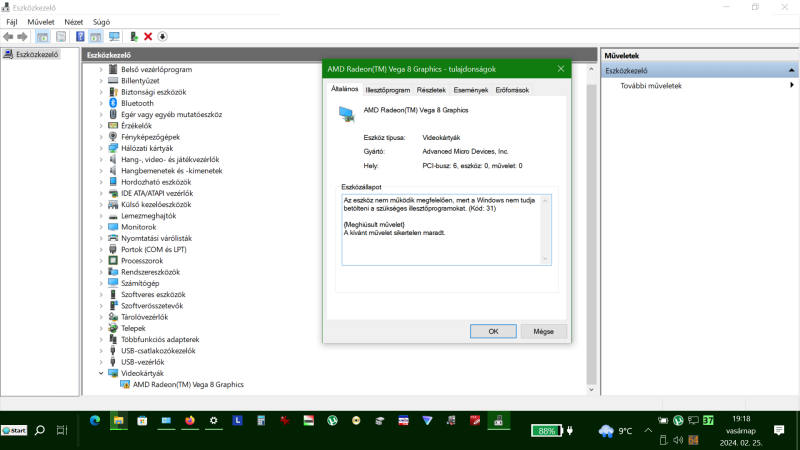
Task: Click the Start button
Action: click(14, 431)
